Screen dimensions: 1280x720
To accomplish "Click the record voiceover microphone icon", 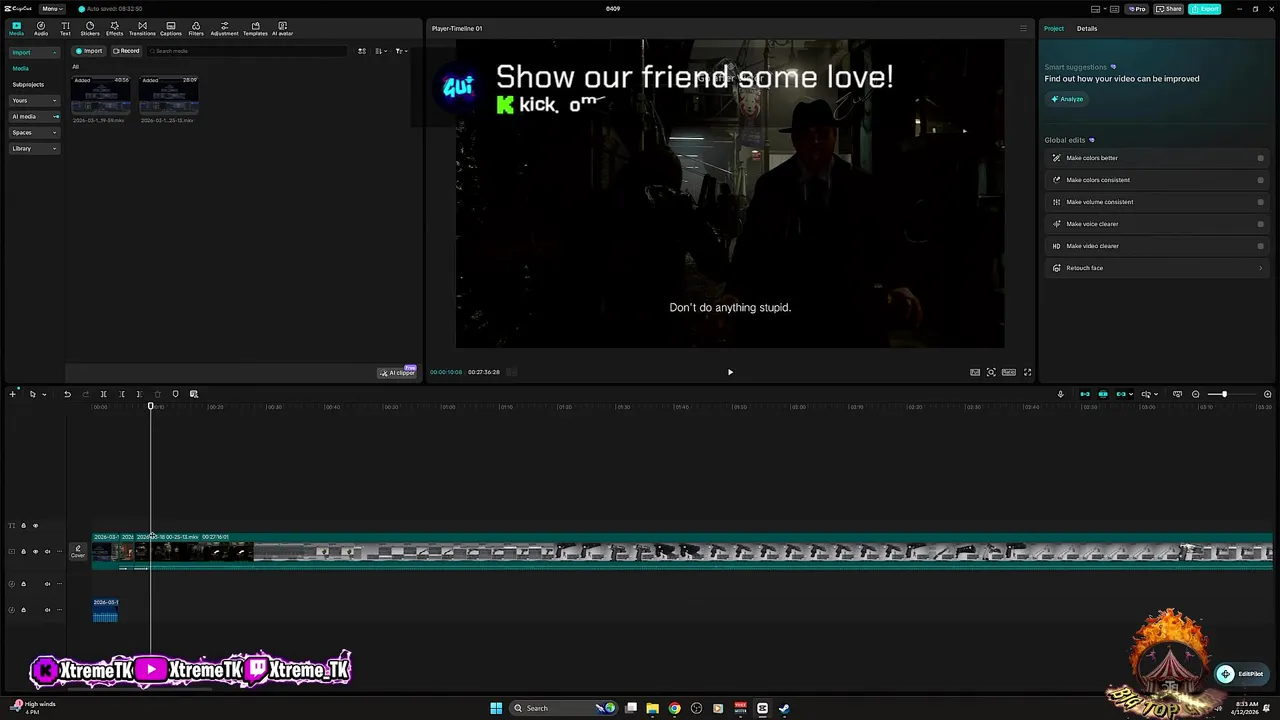I will 1060,394.
